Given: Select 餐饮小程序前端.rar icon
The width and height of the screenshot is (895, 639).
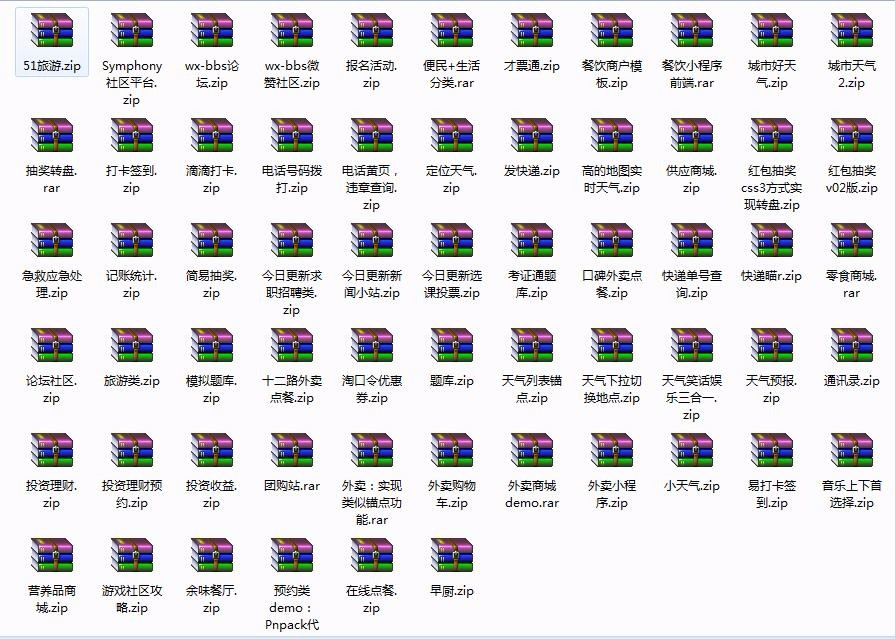Looking at the screenshot, I should pyautogui.click(x=691, y=30).
